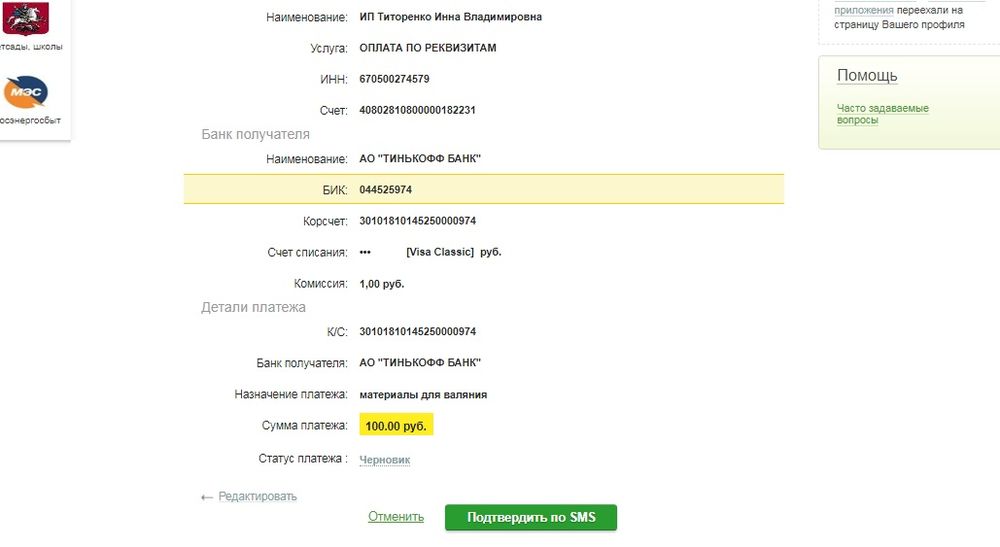
Task: Click the Мосэнергосбыт caption under logo
Action: coord(31,120)
